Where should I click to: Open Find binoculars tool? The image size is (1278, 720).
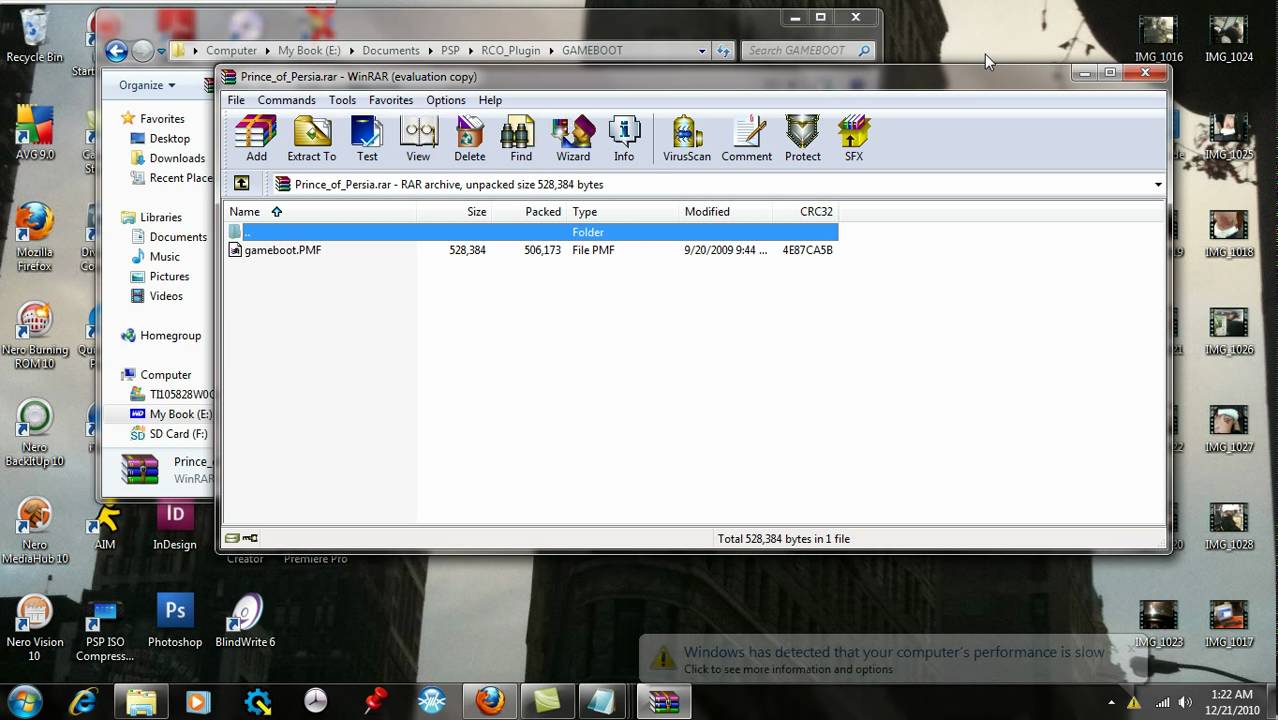520,138
